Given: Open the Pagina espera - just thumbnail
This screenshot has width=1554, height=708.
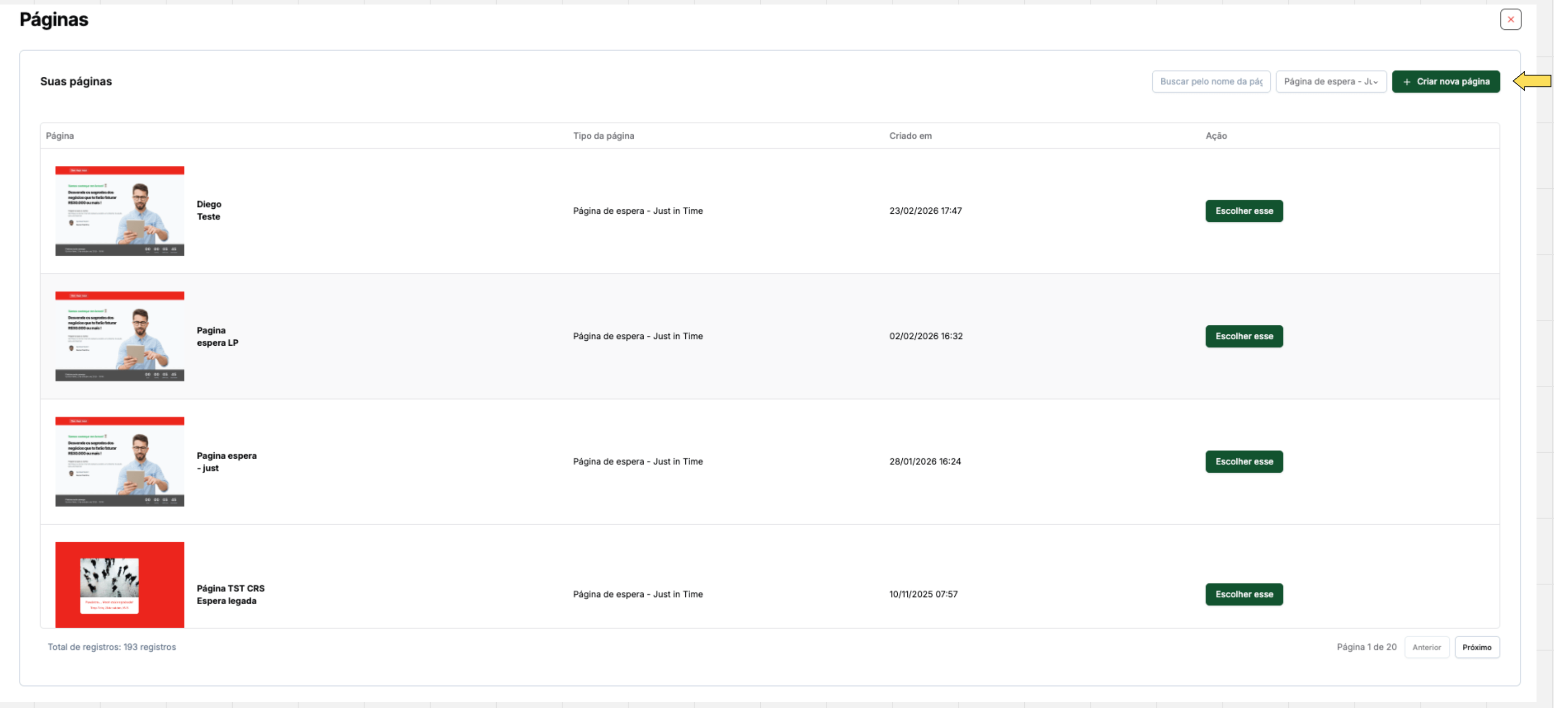Looking at the screenshot, I should pyautogui.click(x=120, y=462).
